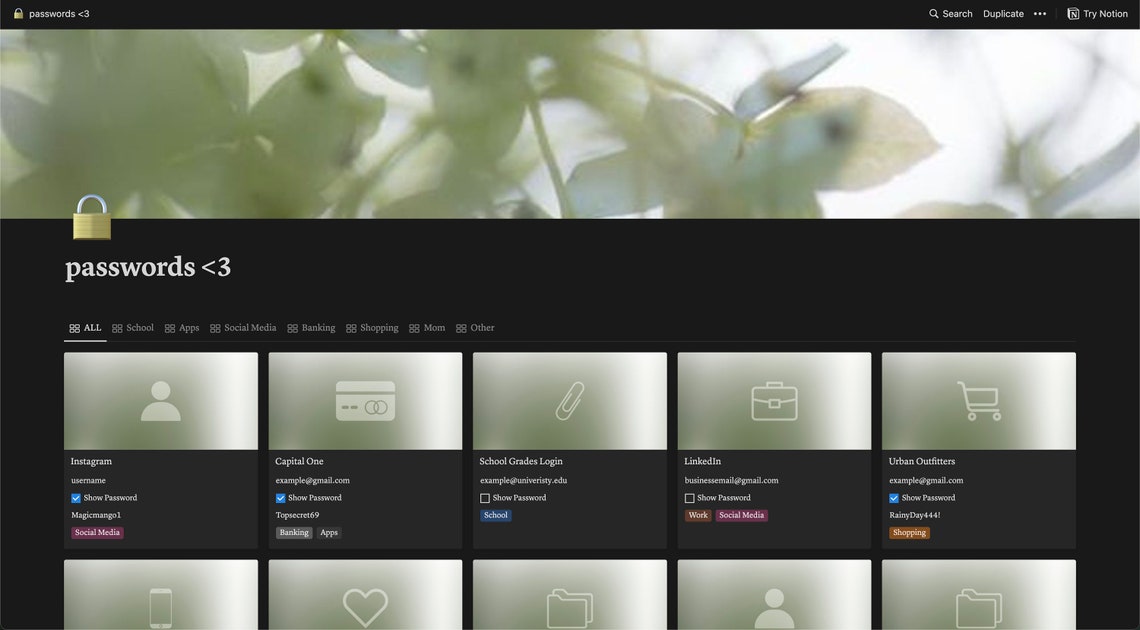Open the ••• options menu in the top bar
Viewport: 1140px width, 630px height.
tap(1040, 12)
